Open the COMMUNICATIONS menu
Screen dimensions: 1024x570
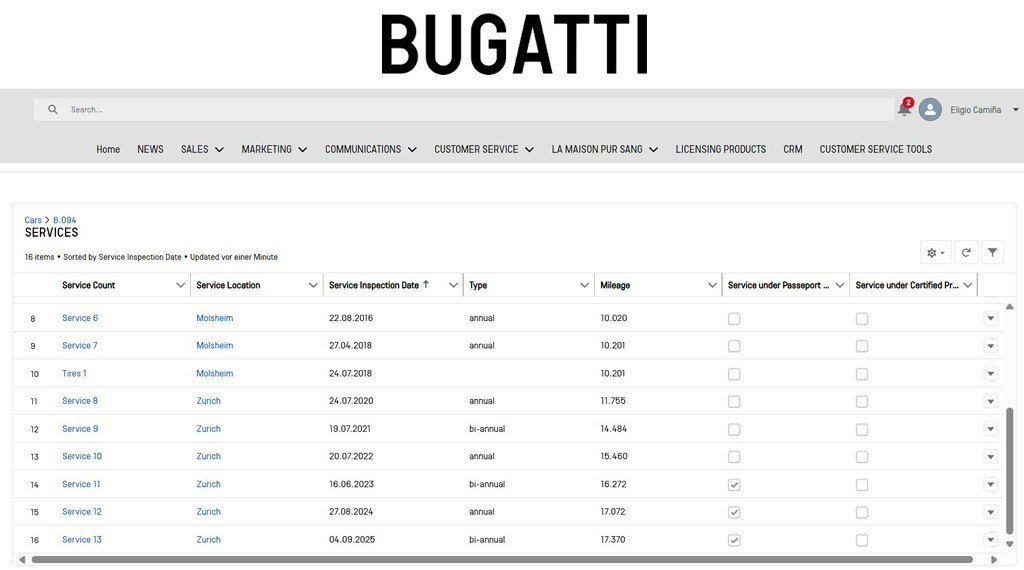(x=370, y=150)
